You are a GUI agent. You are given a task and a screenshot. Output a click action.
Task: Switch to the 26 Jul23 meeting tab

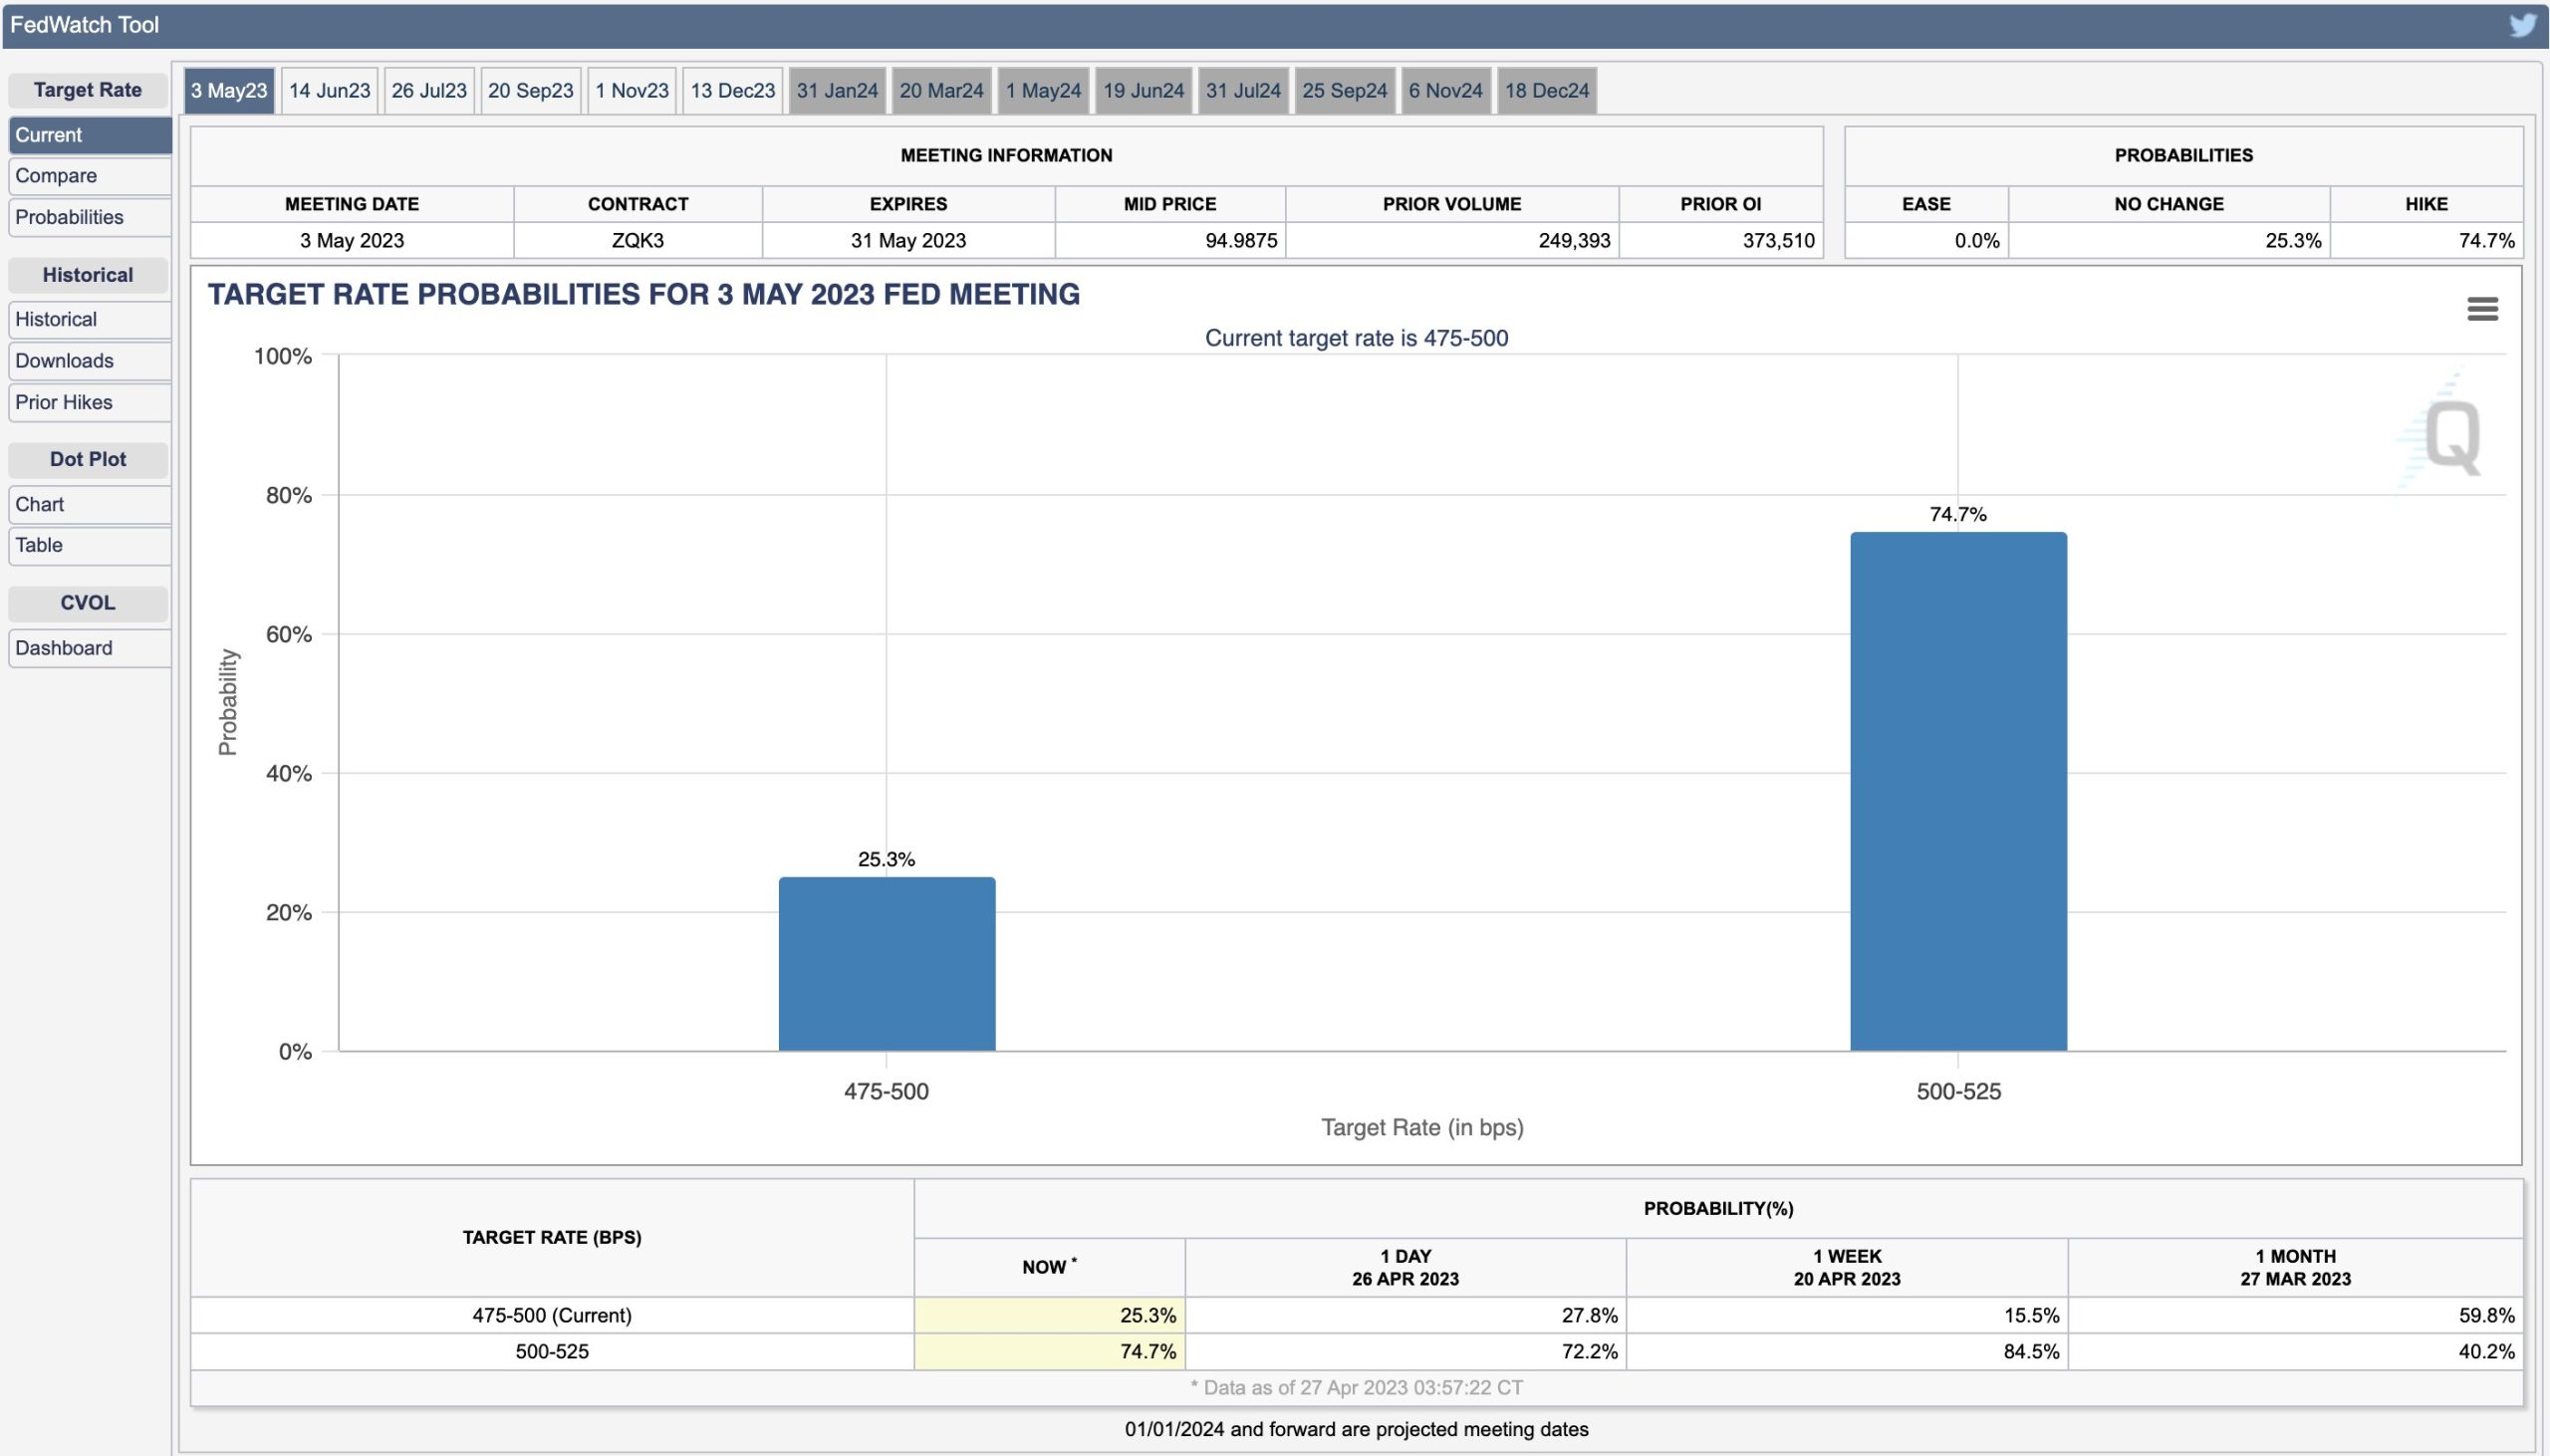[x=429, y=91]
